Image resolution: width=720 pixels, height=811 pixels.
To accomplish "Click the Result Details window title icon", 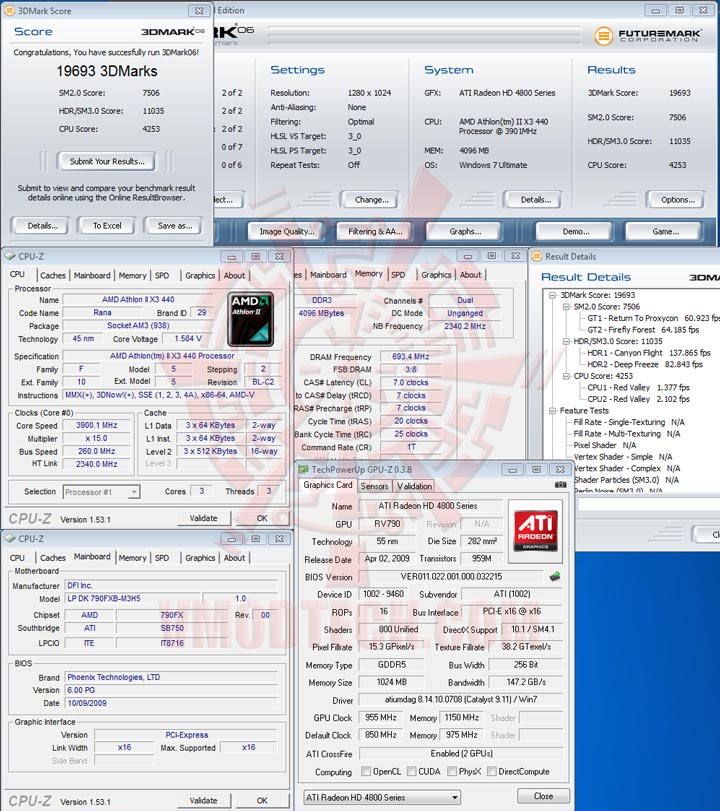I will click(x=537, y=256).
